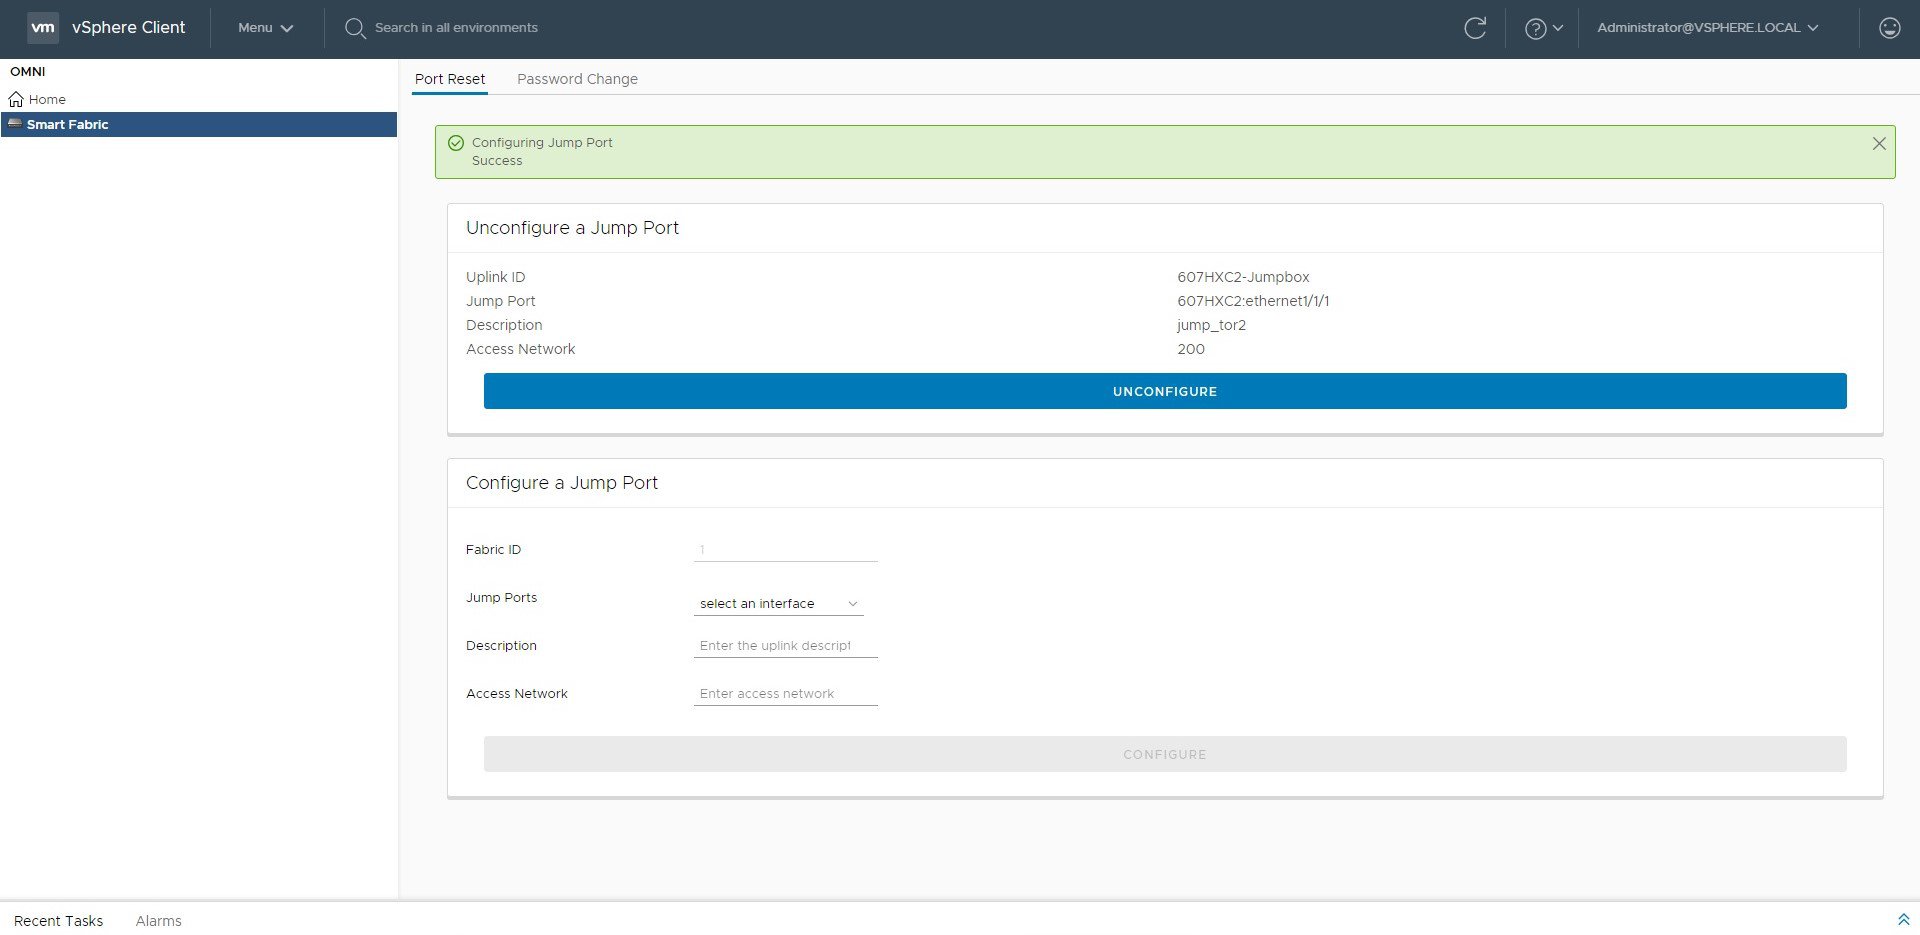1920x935 pixels.
Task: Click the Fabric ID input field
Action: pyautogui.click(x=785, y=549)
